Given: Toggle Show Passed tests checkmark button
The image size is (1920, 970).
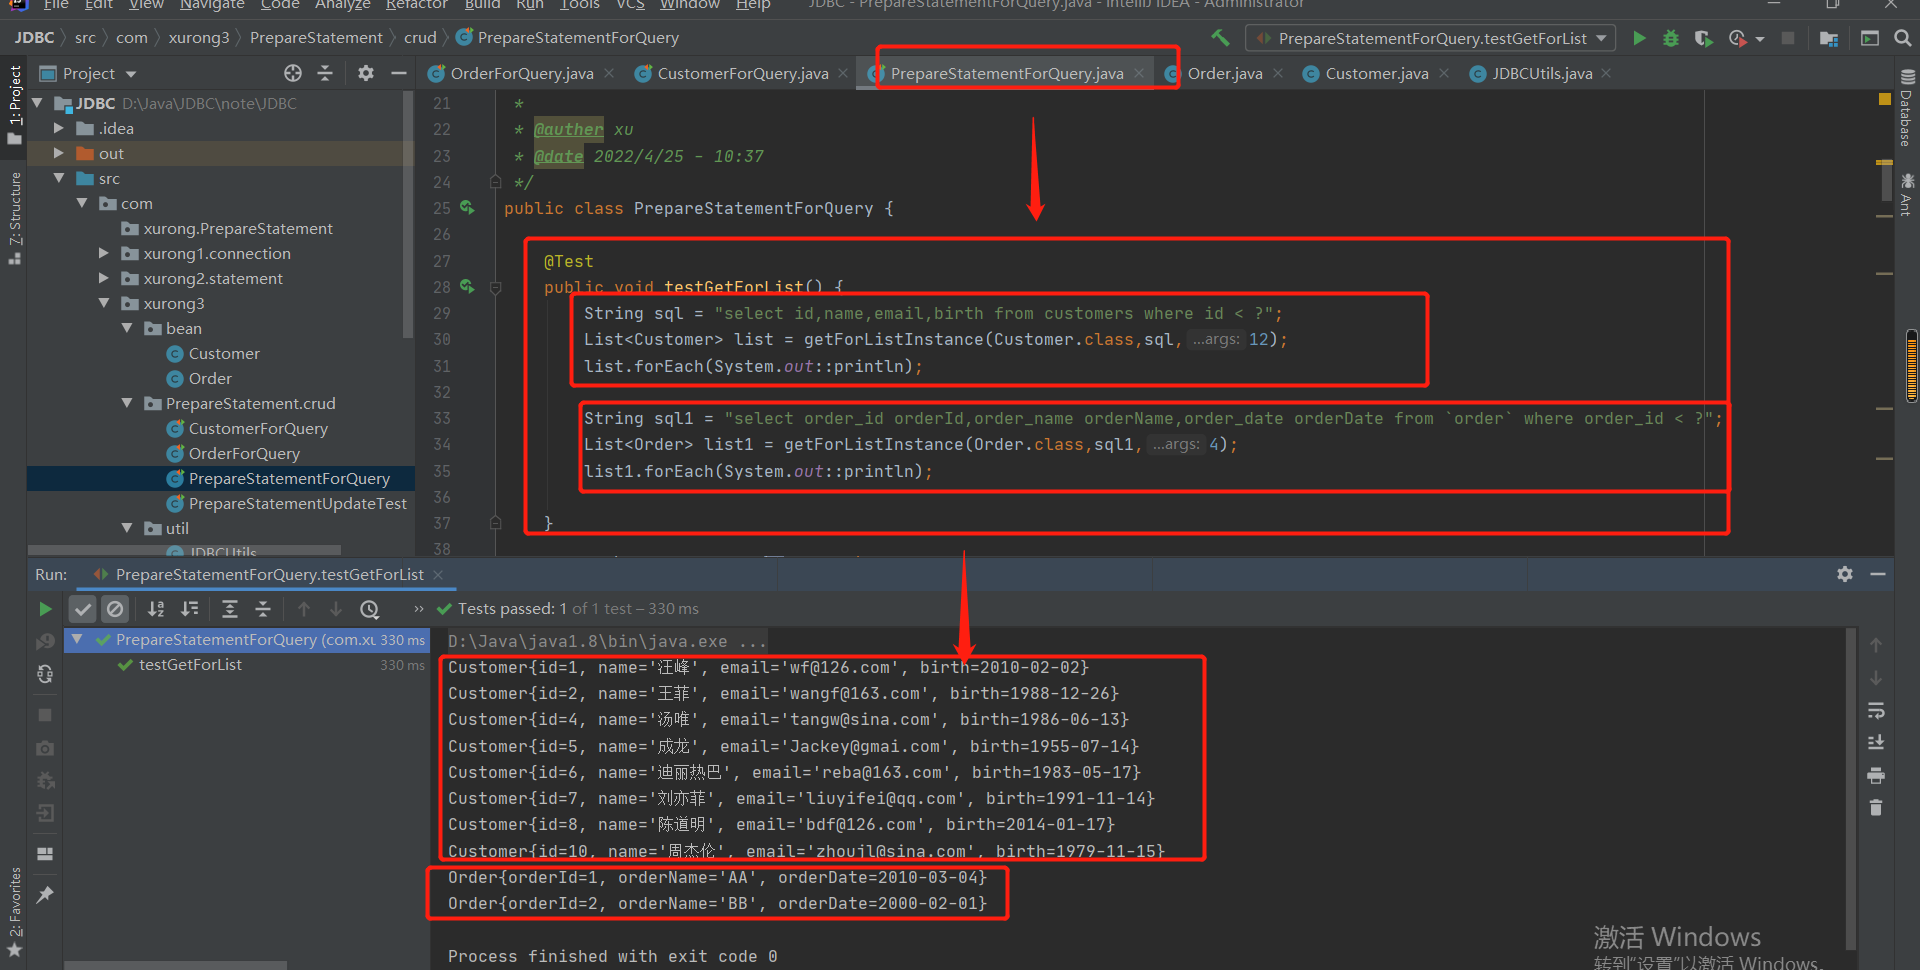Looking at the screenshot, I should 83,608.
